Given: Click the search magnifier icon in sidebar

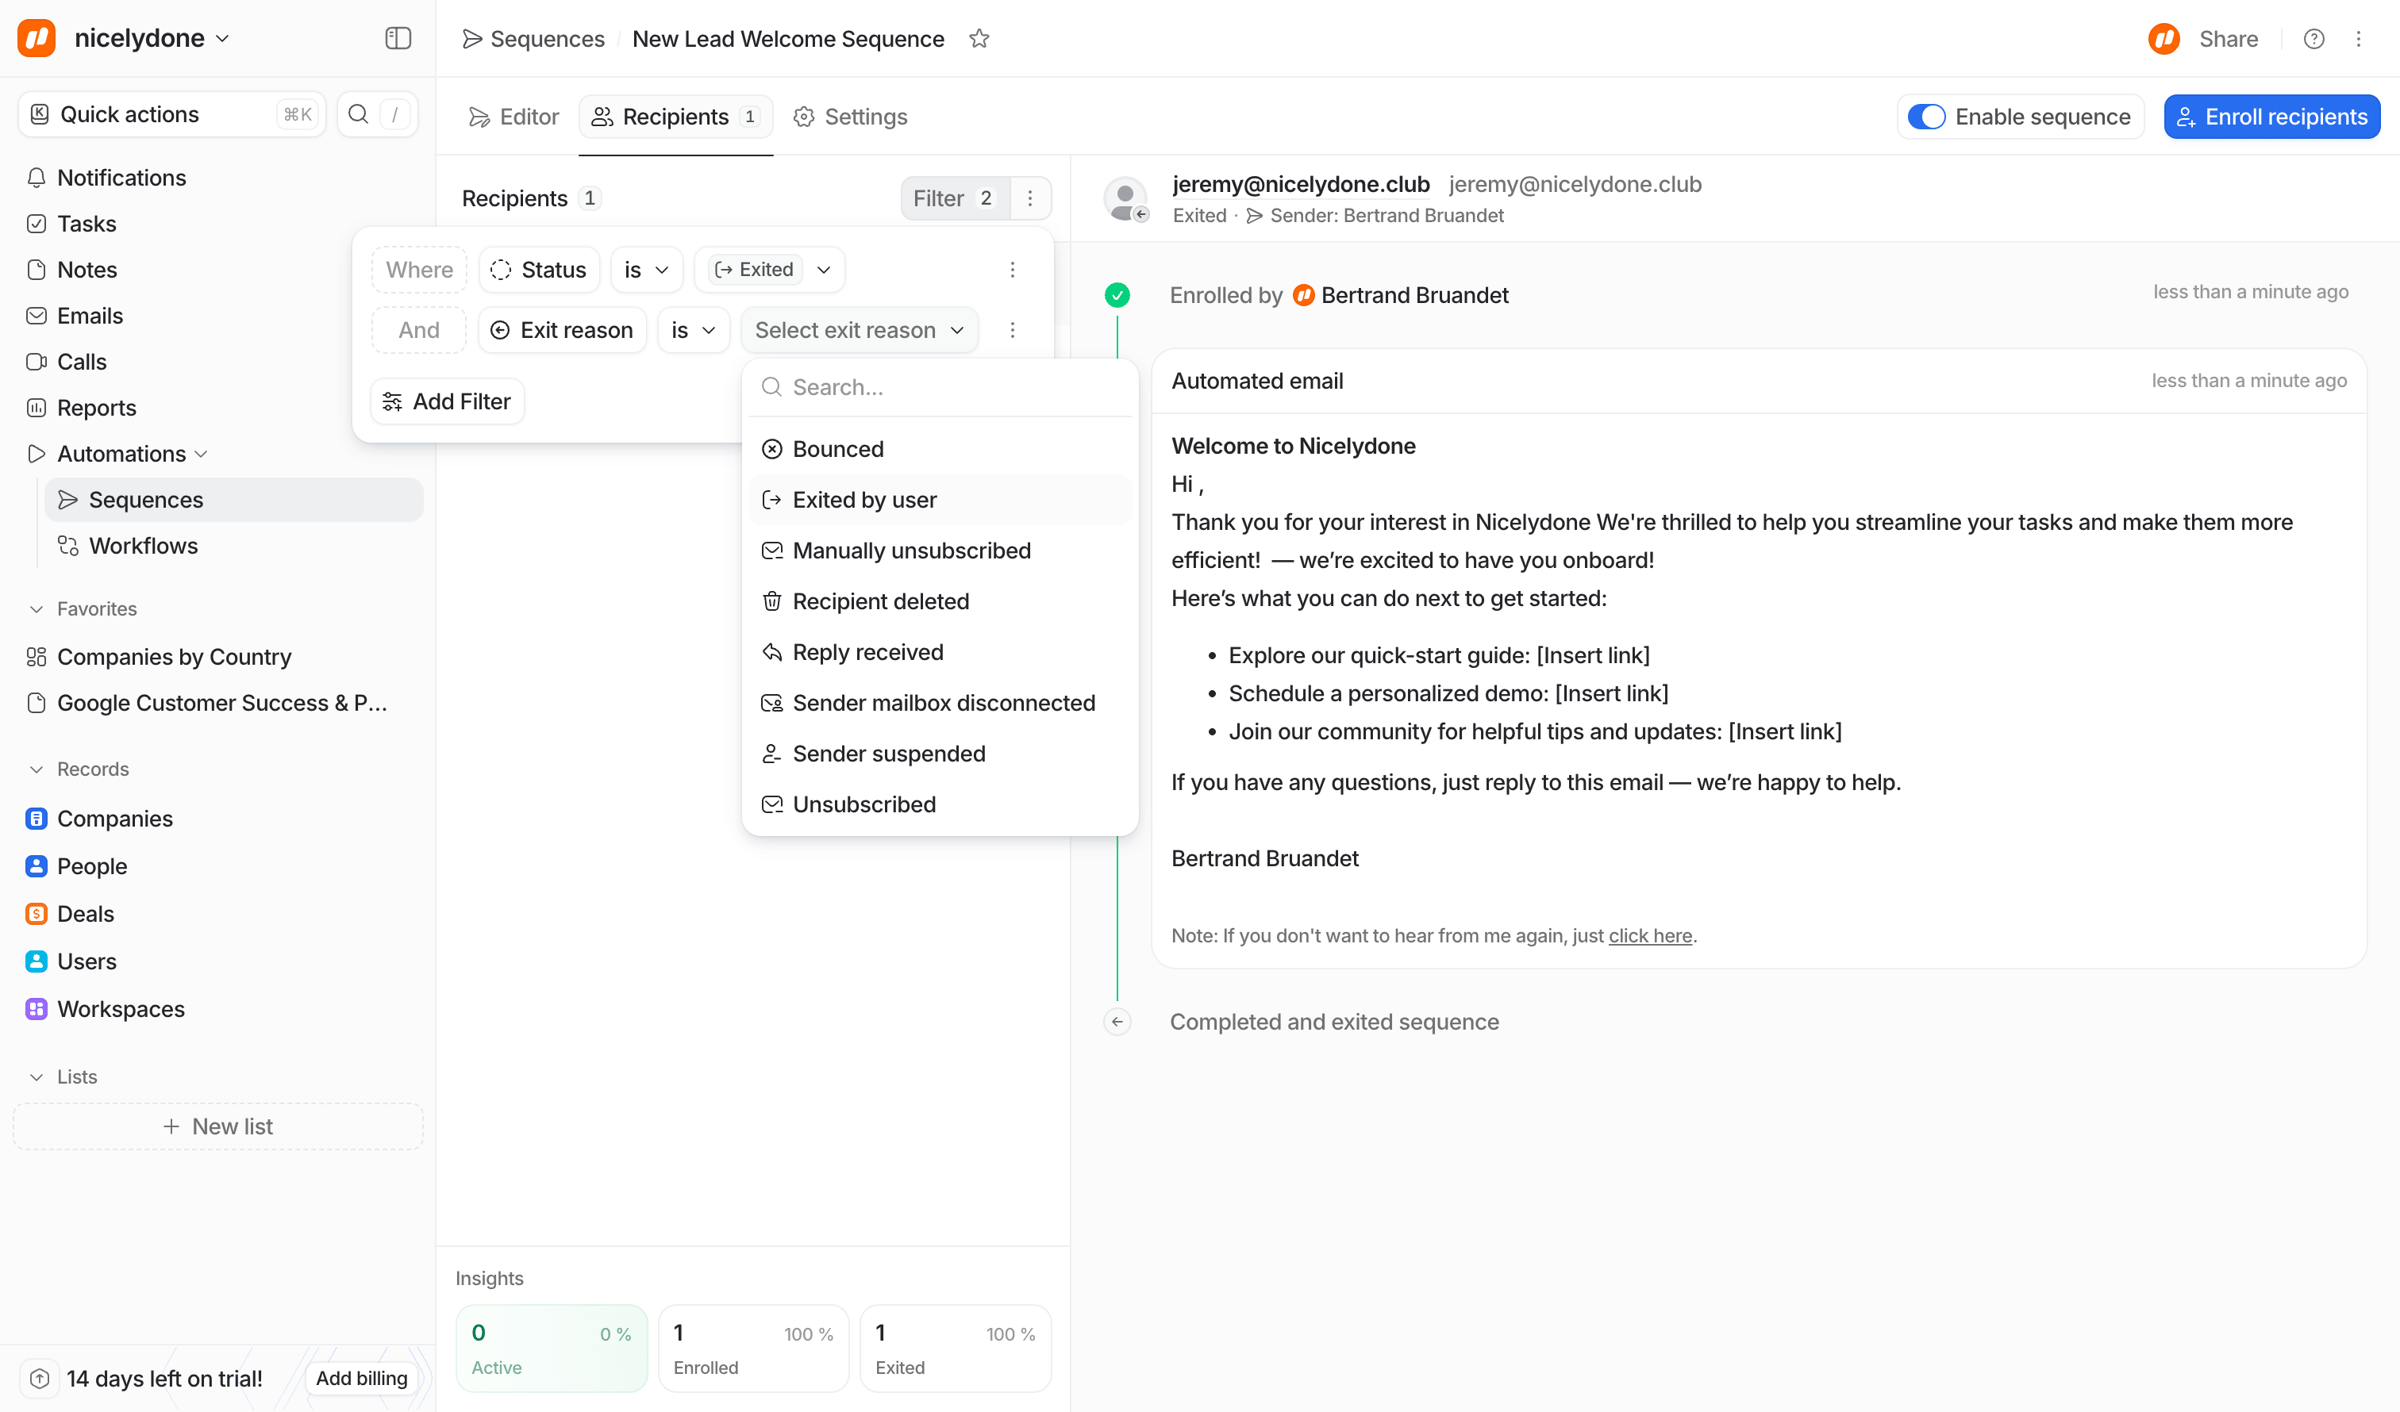Looking at the screenshot, I should pos(358,114).
